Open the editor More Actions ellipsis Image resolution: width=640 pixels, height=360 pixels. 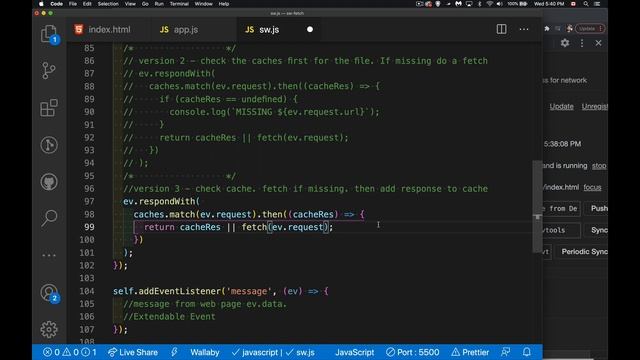click(524, 29)
